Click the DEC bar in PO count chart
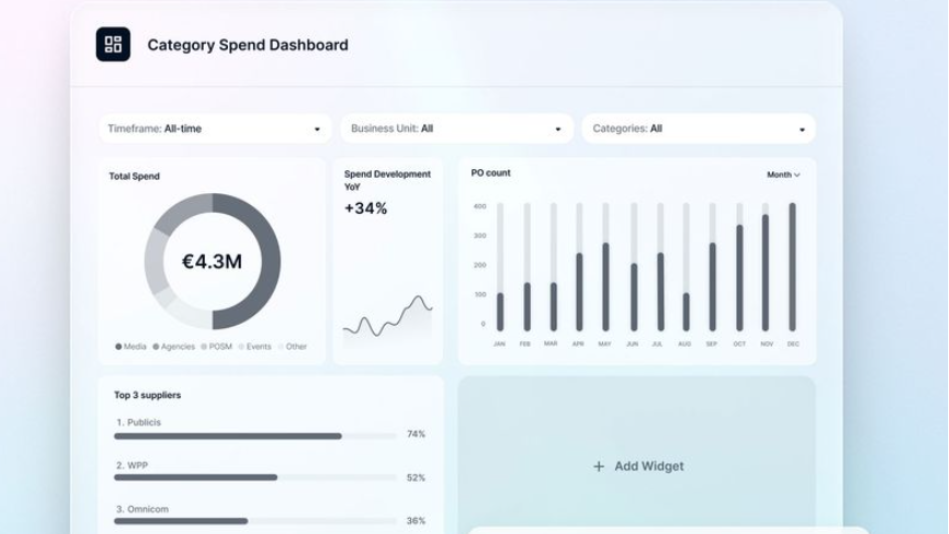949x534 pixels. pos(792,267)
